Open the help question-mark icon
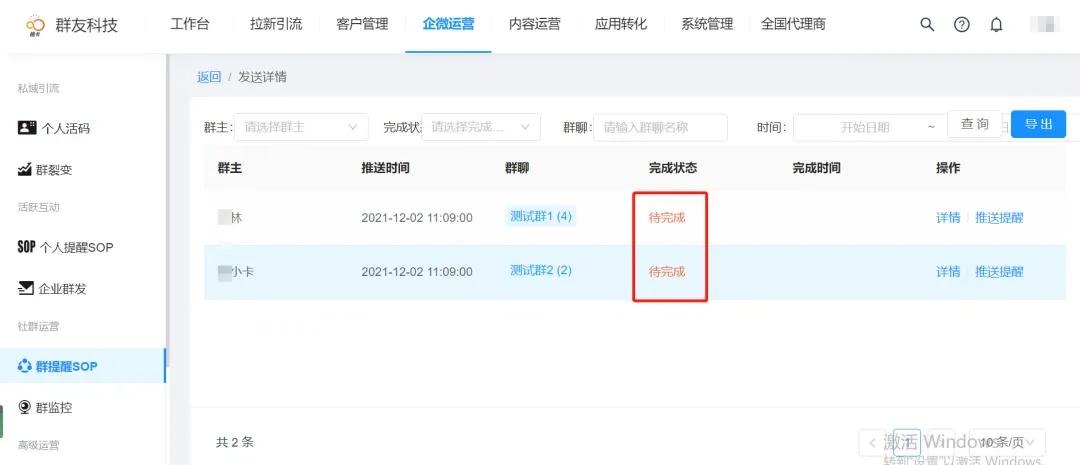Viewport: 1080px width, 465px height. click(x=962, y=25)
